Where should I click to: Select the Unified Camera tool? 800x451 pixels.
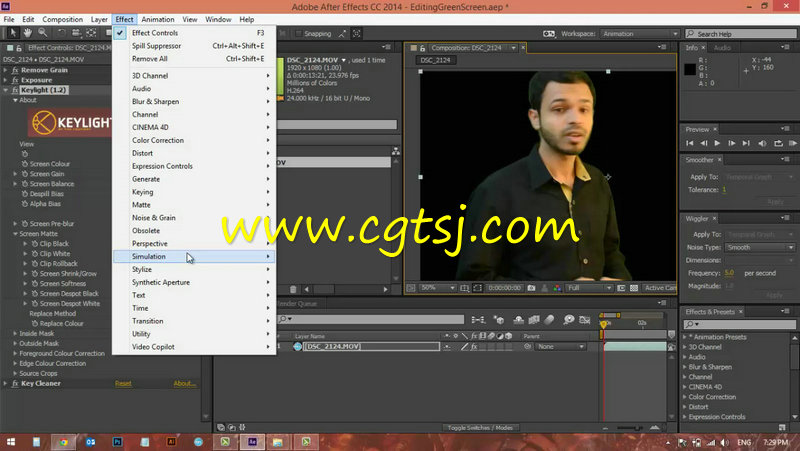point(76,33)
